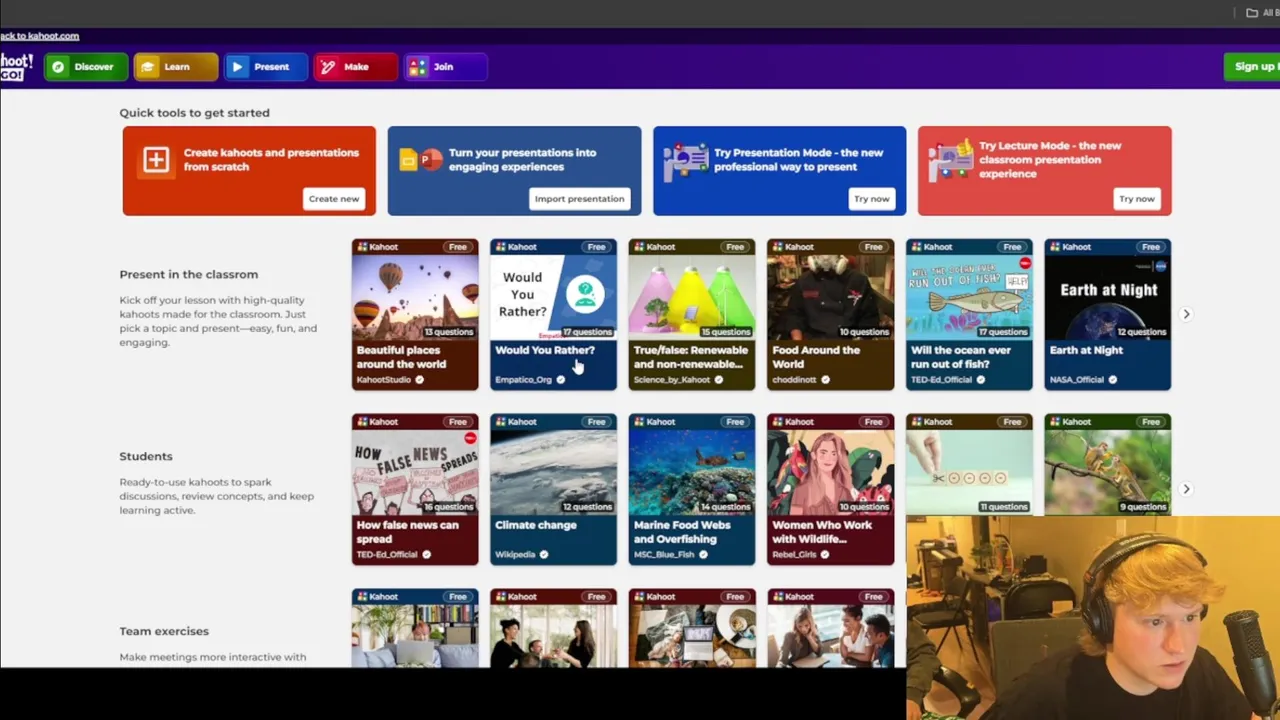Click the Import presentation button
The width and height of the screenshot is (1280, 720).
pos(579,198)
